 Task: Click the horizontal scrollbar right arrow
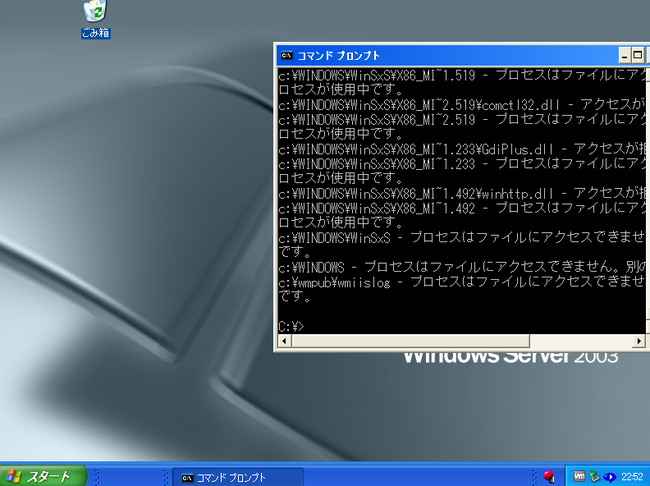point(639,341)
